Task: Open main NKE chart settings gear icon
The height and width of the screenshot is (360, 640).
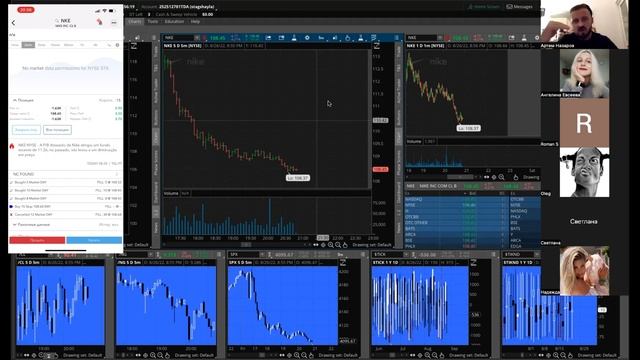Action: pyautogui.click(x=307, y=38)
